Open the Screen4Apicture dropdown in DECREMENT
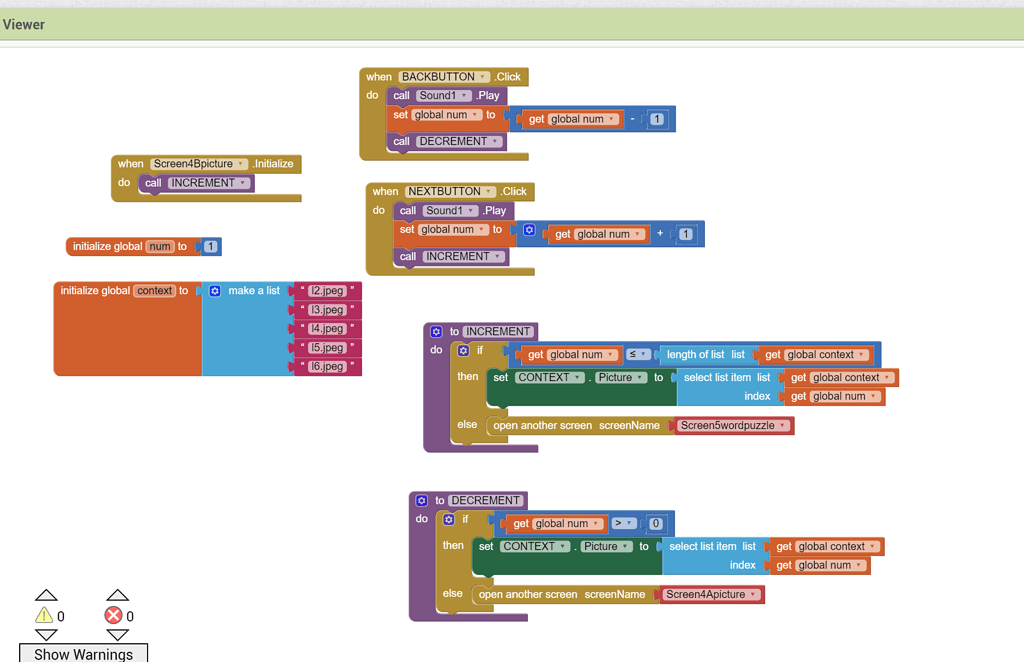 (x=753, y=594)
